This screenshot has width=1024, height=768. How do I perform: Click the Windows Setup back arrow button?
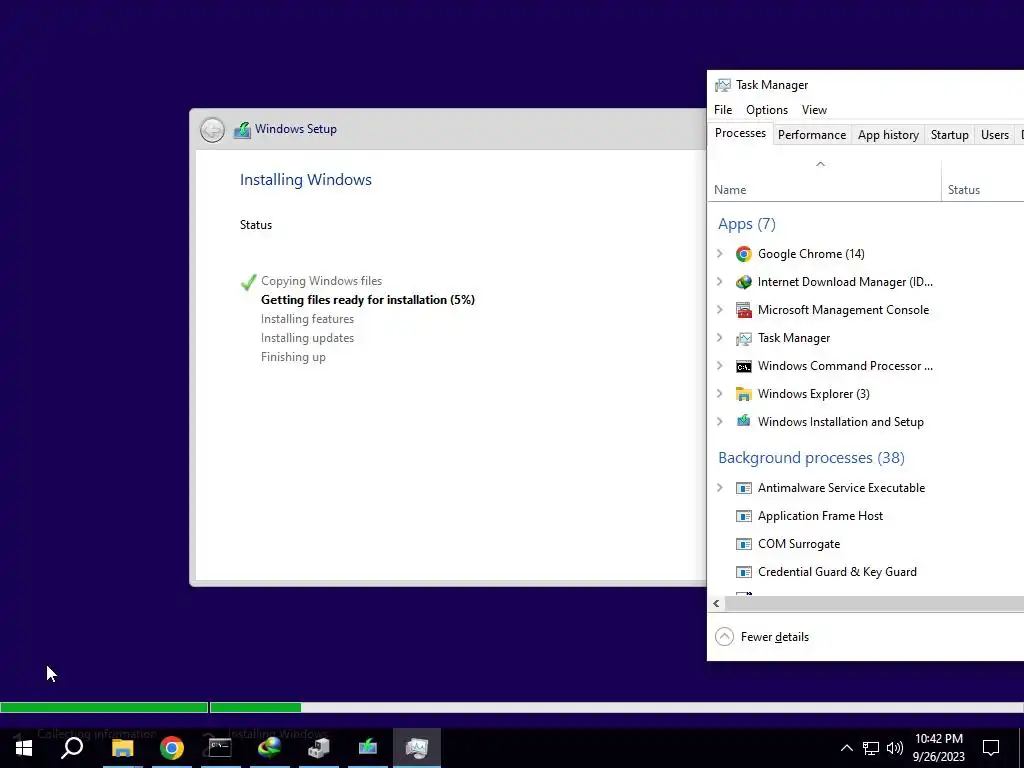(212, 130)
